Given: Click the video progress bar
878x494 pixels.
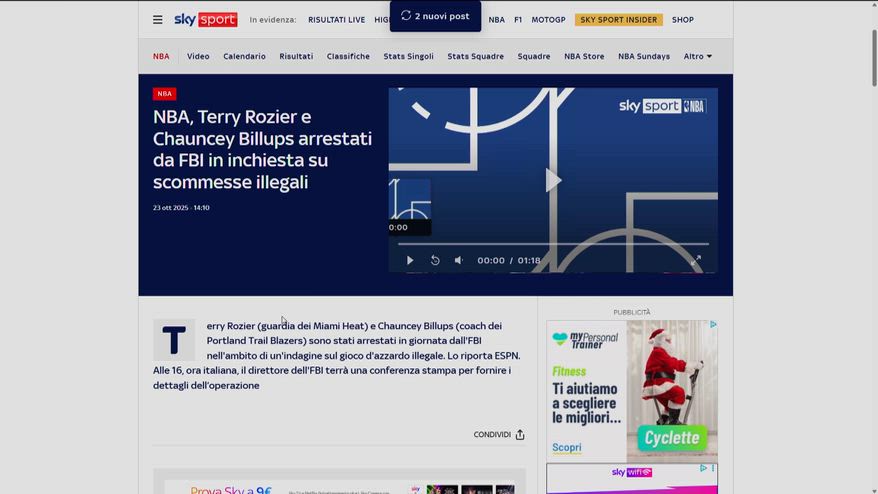Looking at the screenshot, I should (x=553, y=244).
